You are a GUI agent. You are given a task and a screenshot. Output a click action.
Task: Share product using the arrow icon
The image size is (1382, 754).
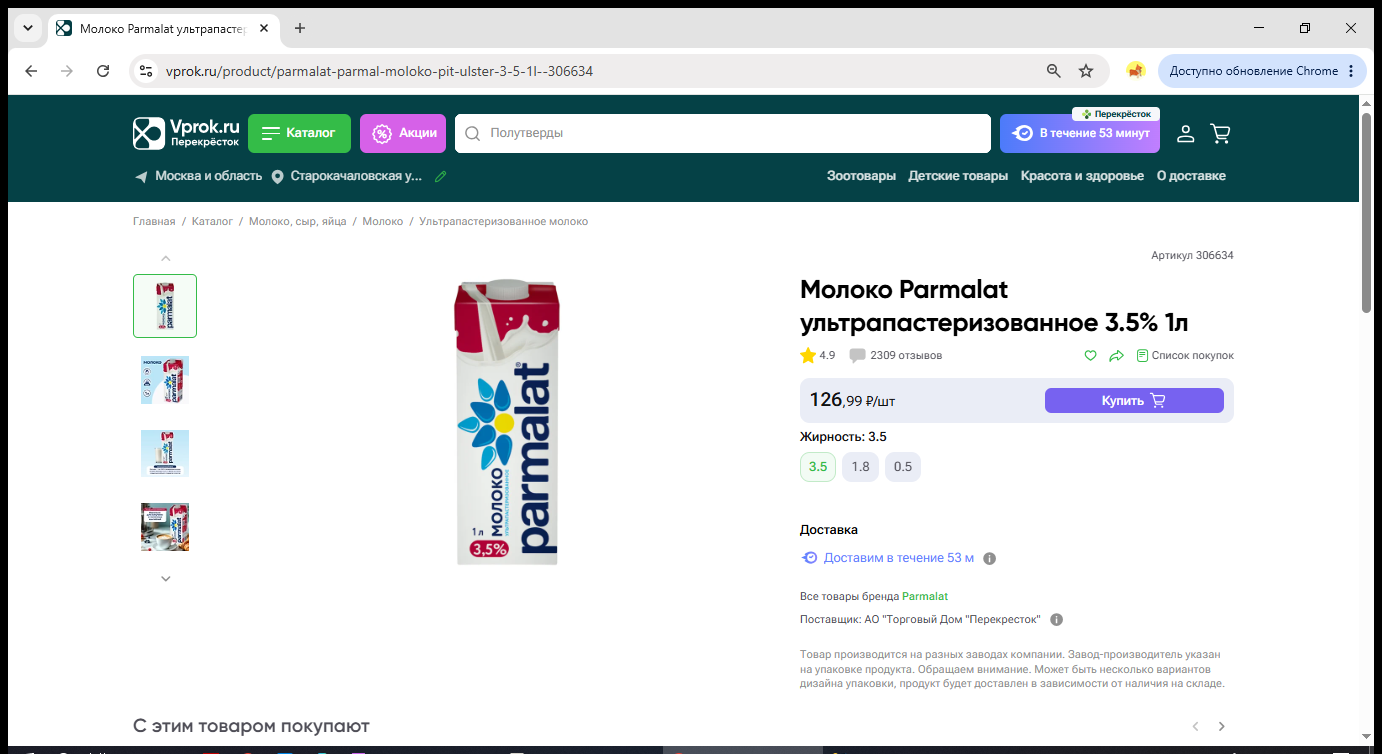(x=1117, y=355)
